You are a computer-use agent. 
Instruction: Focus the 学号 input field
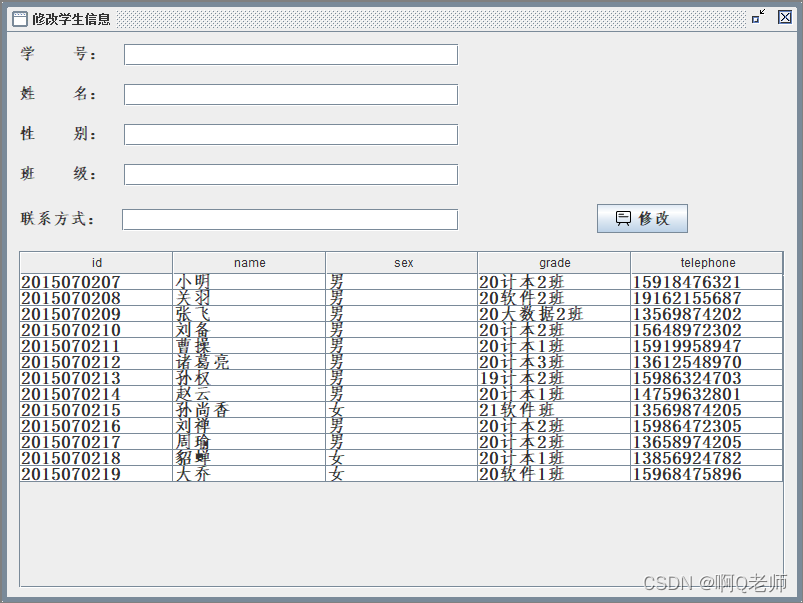291,55
